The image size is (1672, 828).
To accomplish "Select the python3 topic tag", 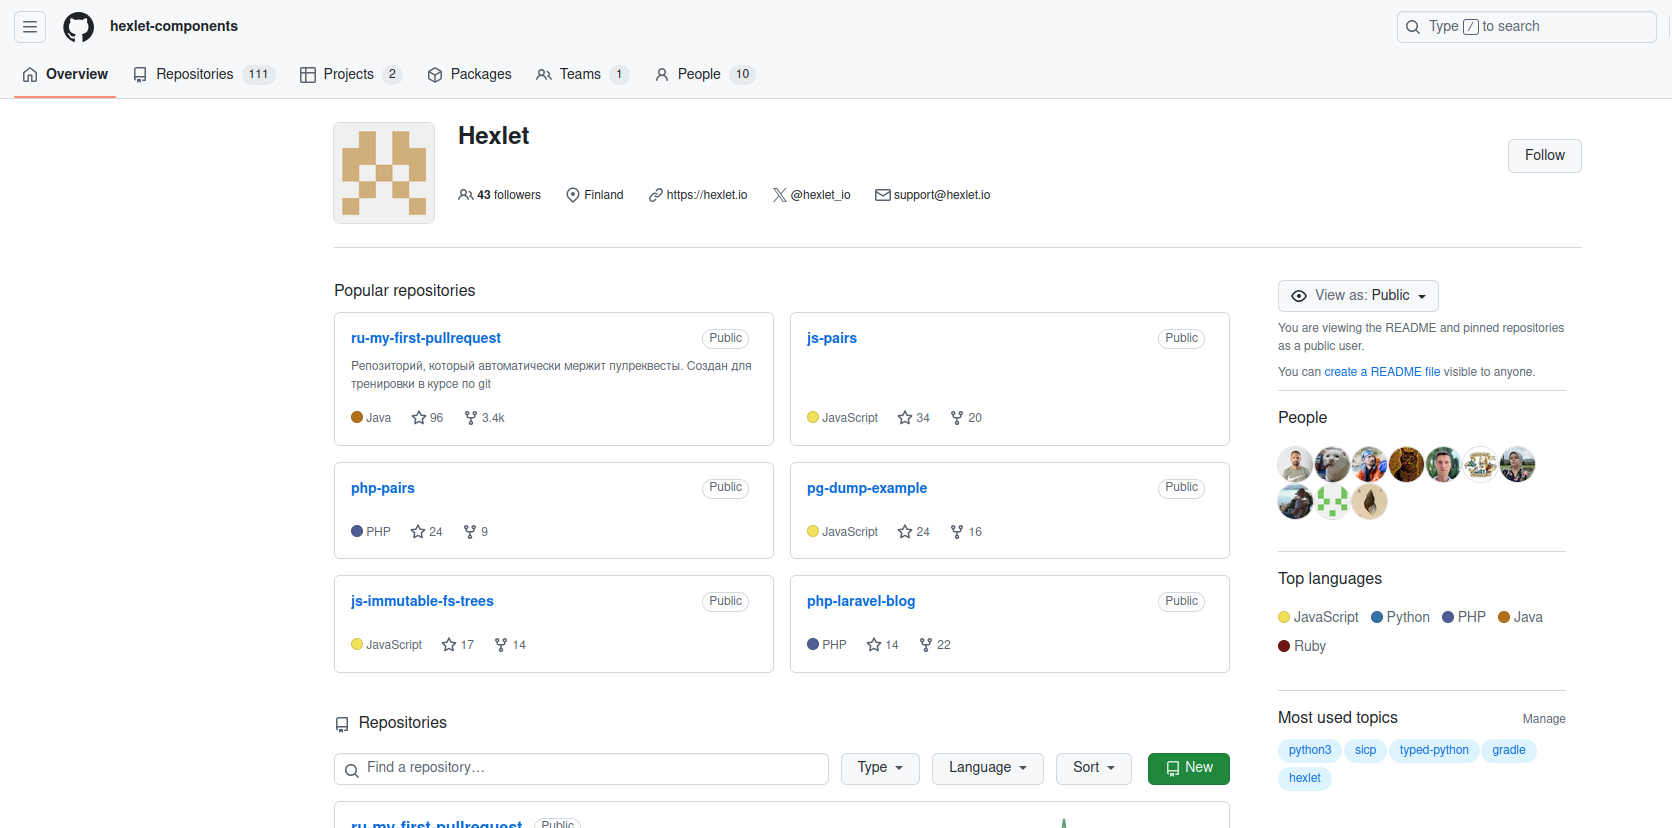I will pyautogui.click(x=1310, y=750).
